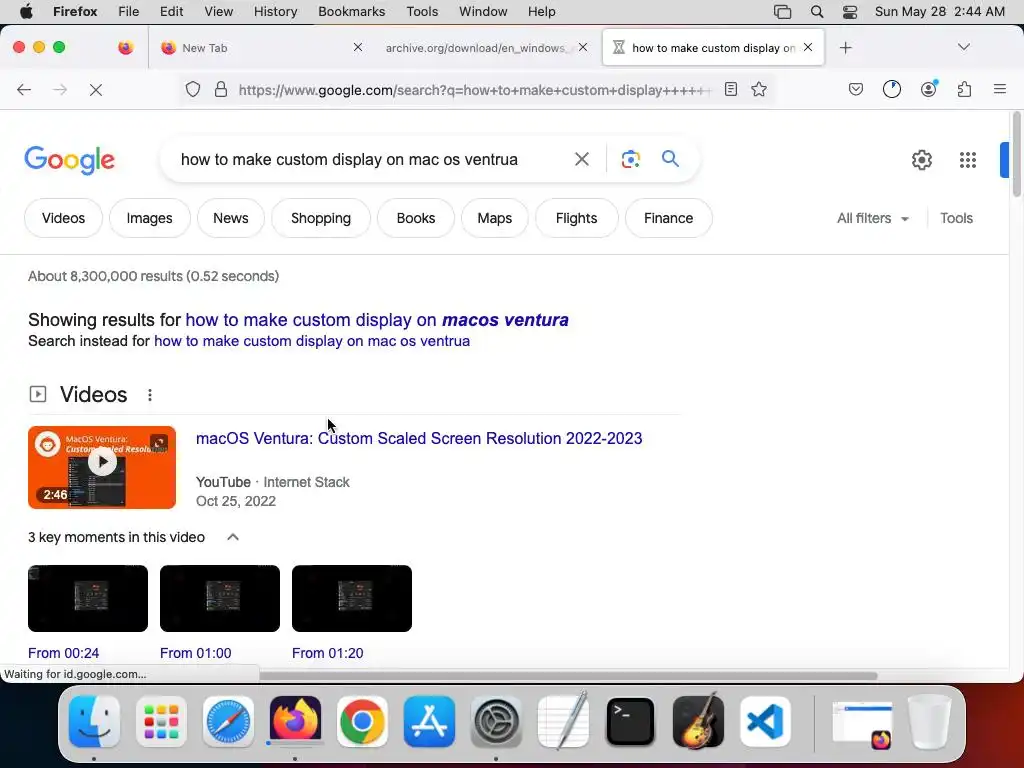Filter results by Flights

[x=576, y=218]
